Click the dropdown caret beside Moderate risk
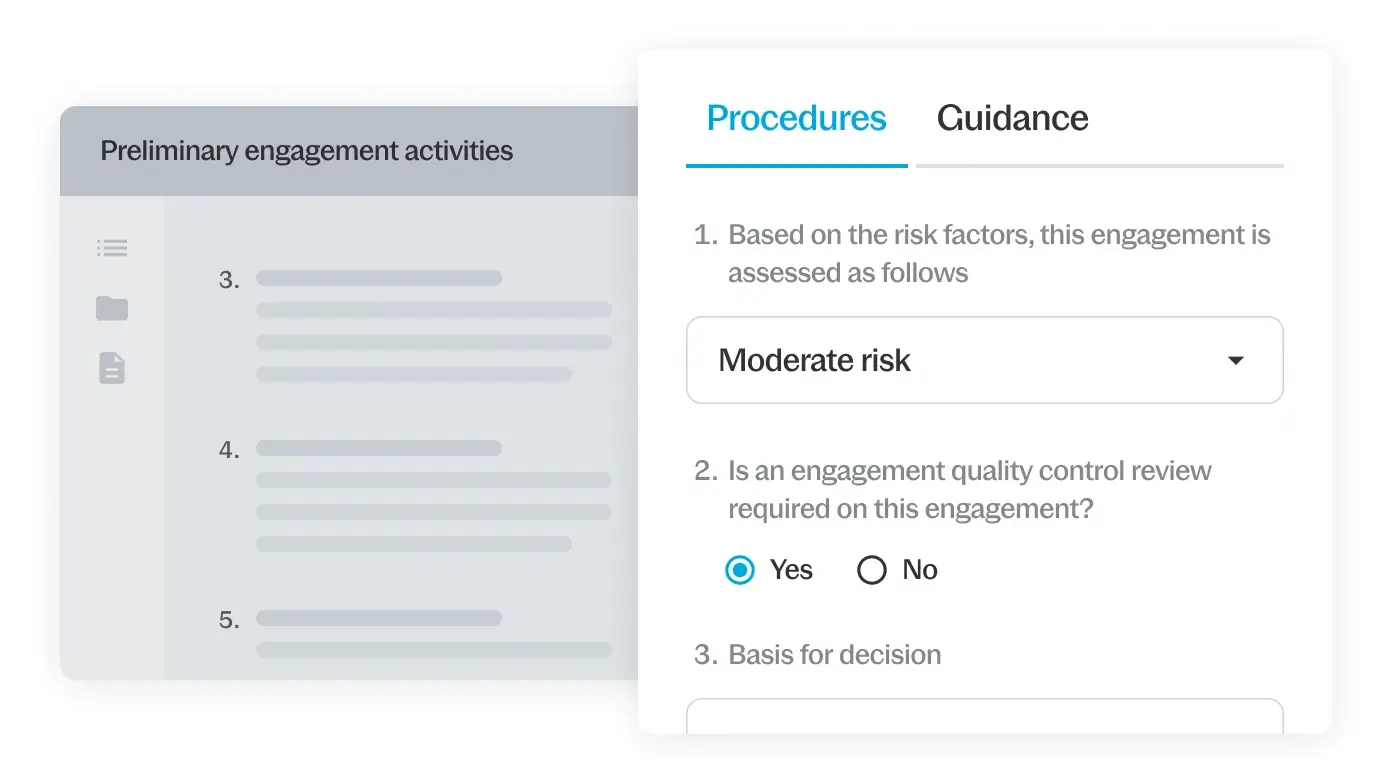 pos(1236,361)
